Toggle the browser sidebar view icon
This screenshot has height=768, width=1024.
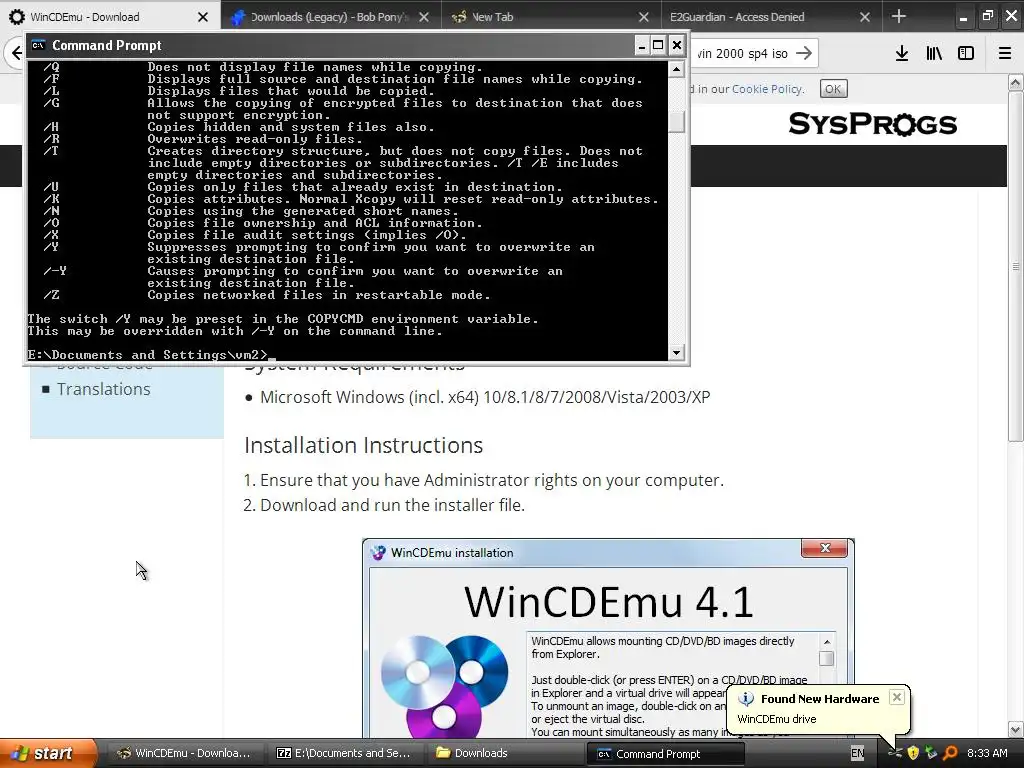click(966, 54)
